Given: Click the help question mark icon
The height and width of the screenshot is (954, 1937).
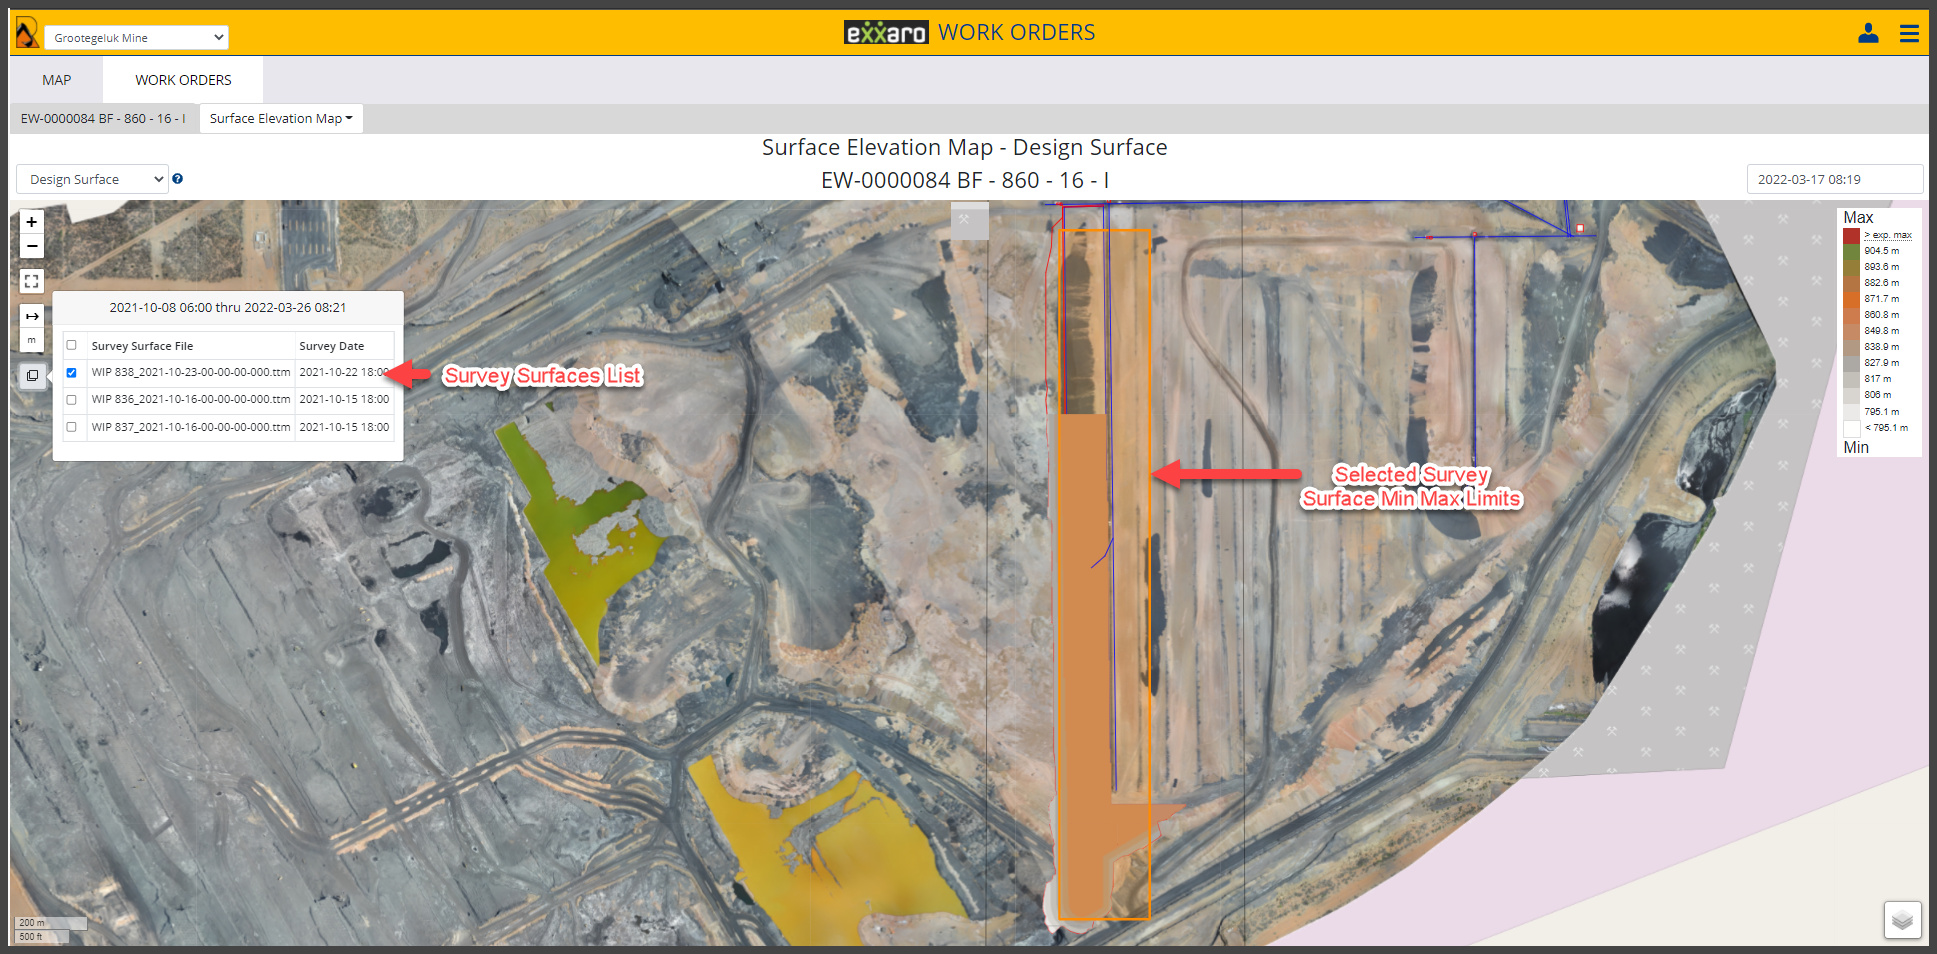Looking at the screenshot, I should (178, 179).
